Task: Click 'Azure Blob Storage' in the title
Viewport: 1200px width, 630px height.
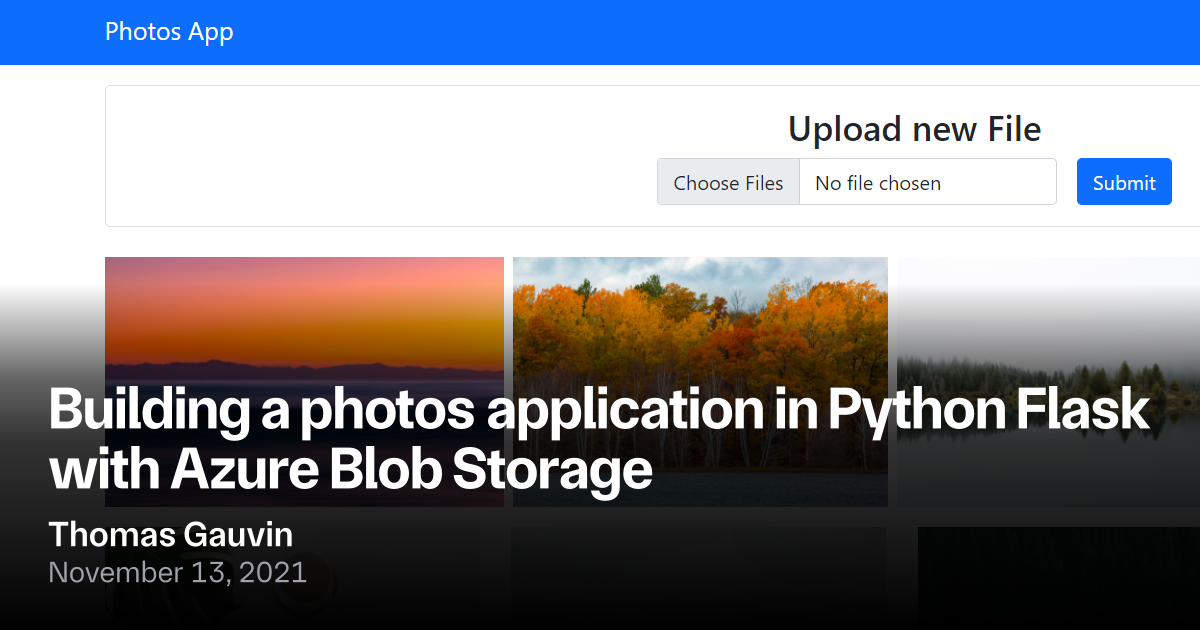Action: (410, 470)
